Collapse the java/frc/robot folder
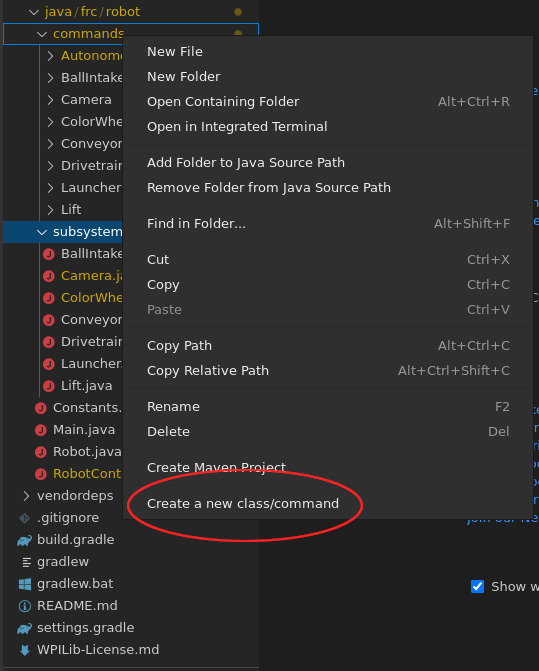 pos(34,12)
